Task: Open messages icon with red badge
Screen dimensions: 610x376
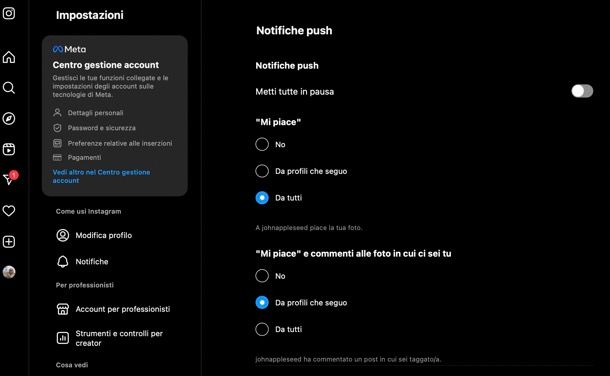Action: 10,178
